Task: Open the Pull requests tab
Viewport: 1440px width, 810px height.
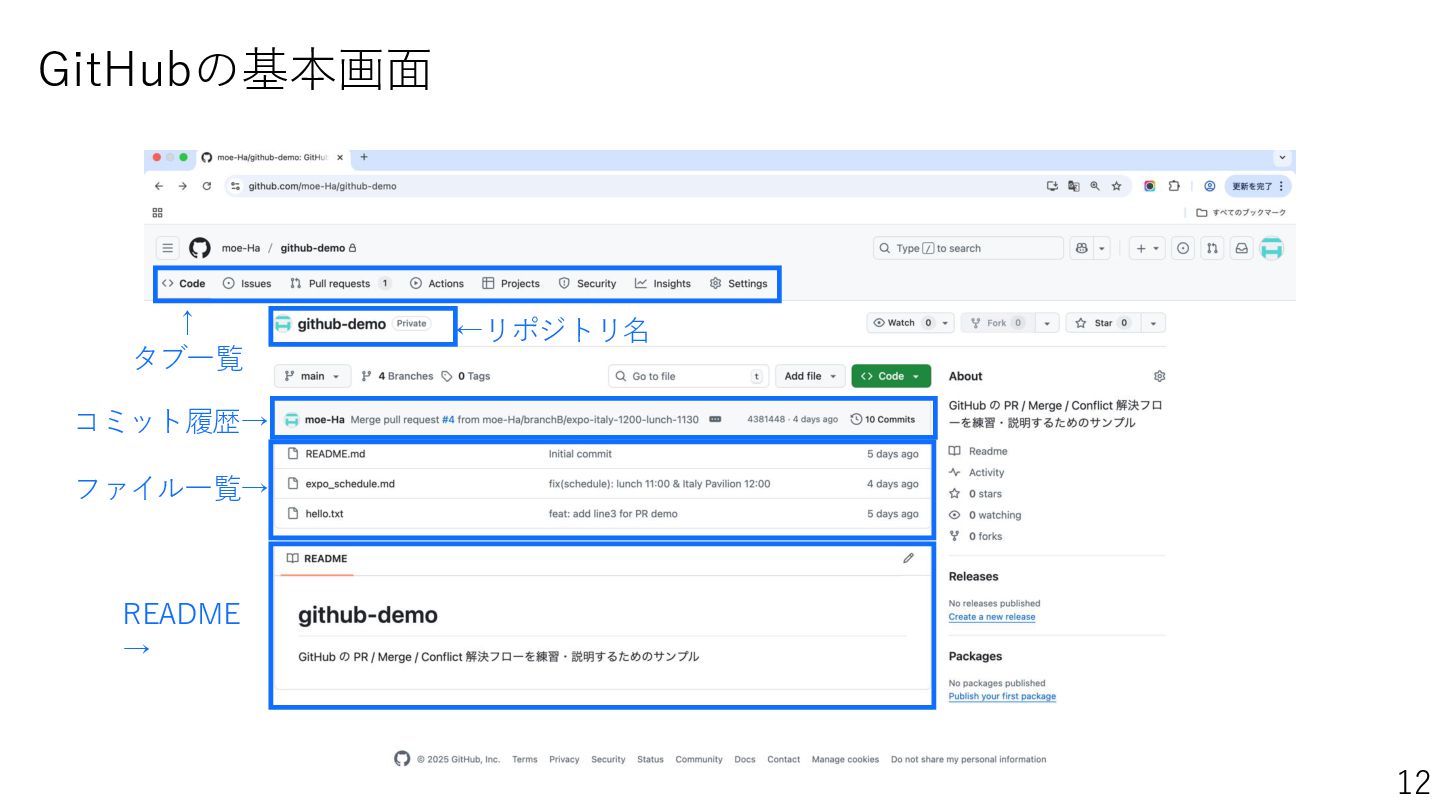Action: pyautogui.click(x=340, y=283)
